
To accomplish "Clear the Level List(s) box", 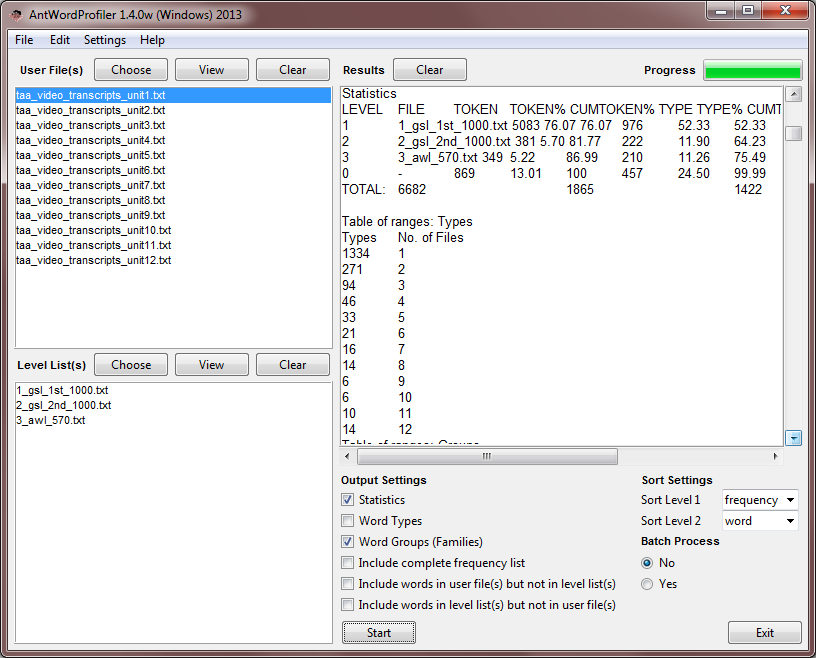I will pyautogui.click(x=293, y=365).
